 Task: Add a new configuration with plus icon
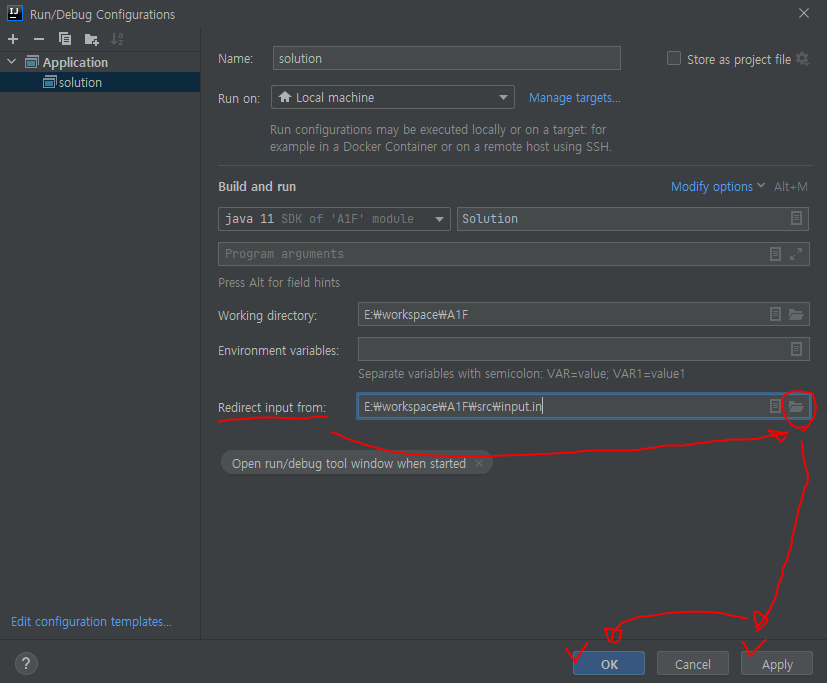[13, 39]
